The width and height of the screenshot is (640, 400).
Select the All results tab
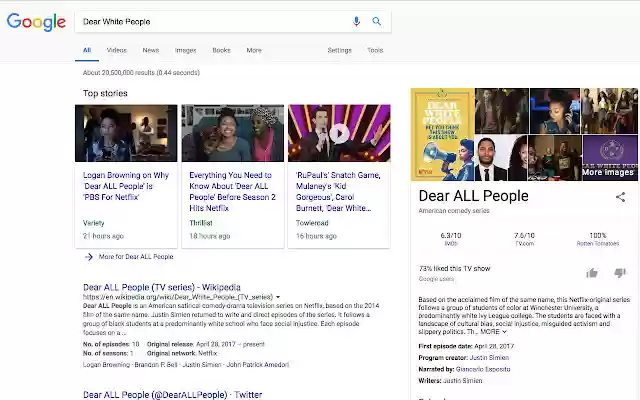[87, 50]
